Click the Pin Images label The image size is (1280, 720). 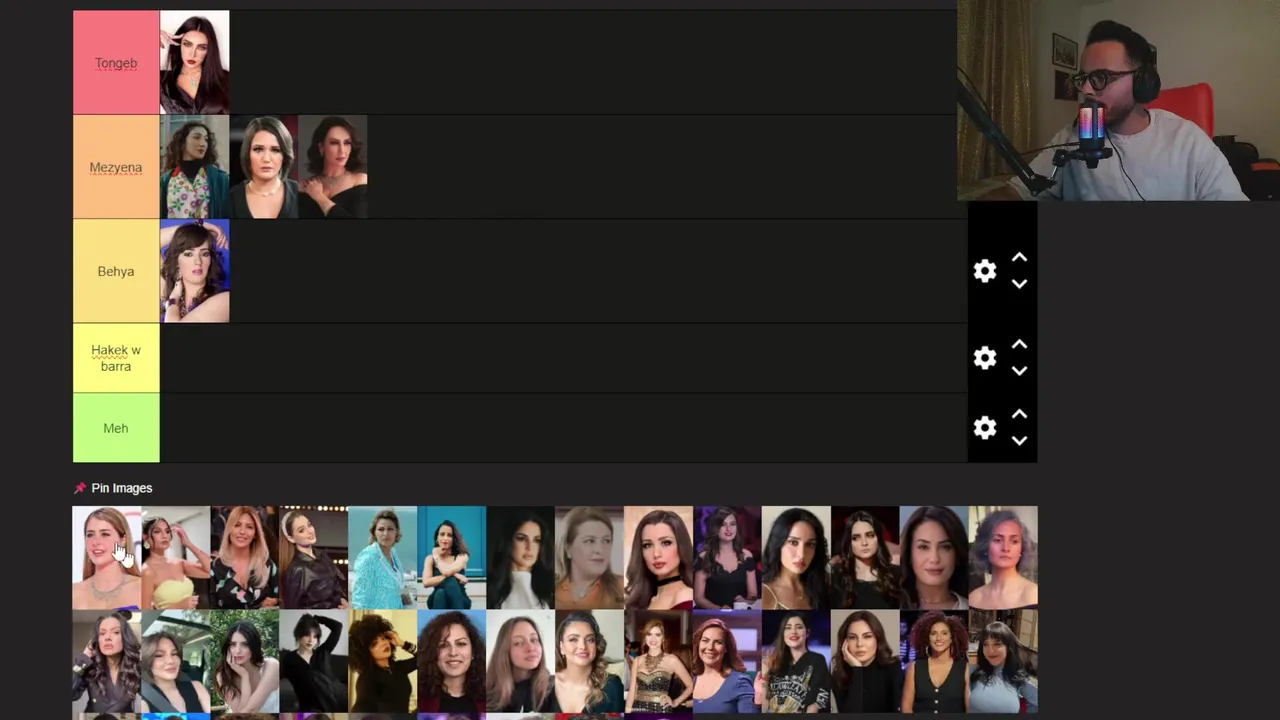(x=122, y=488)
